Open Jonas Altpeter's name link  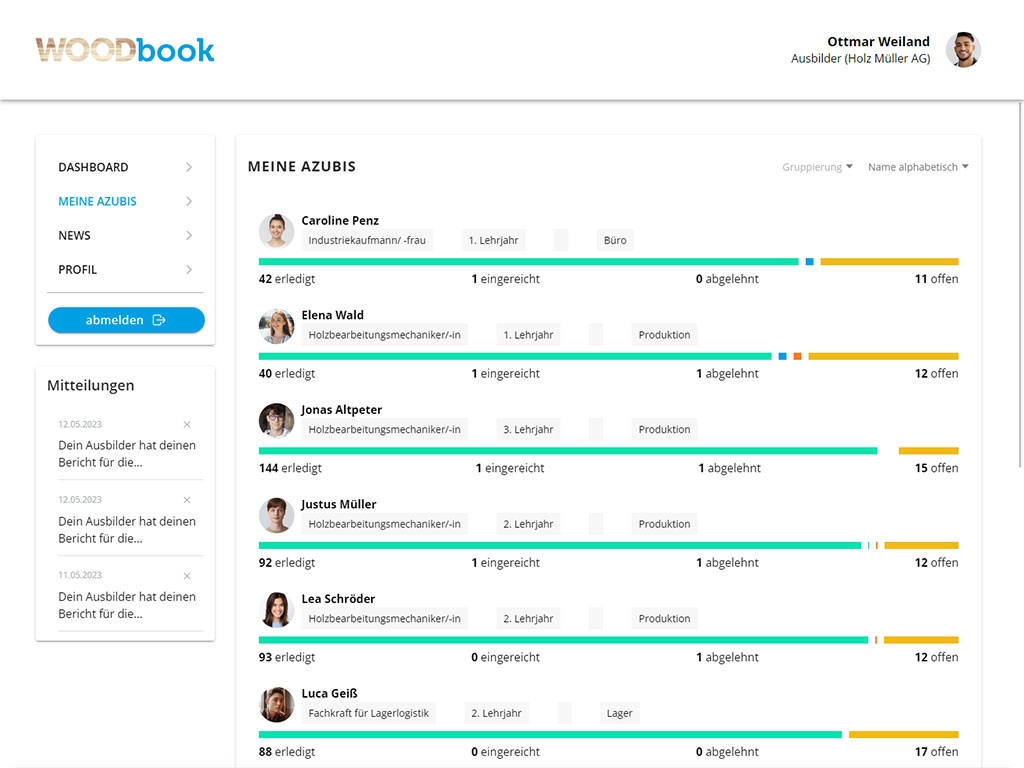tap(342, 410)
